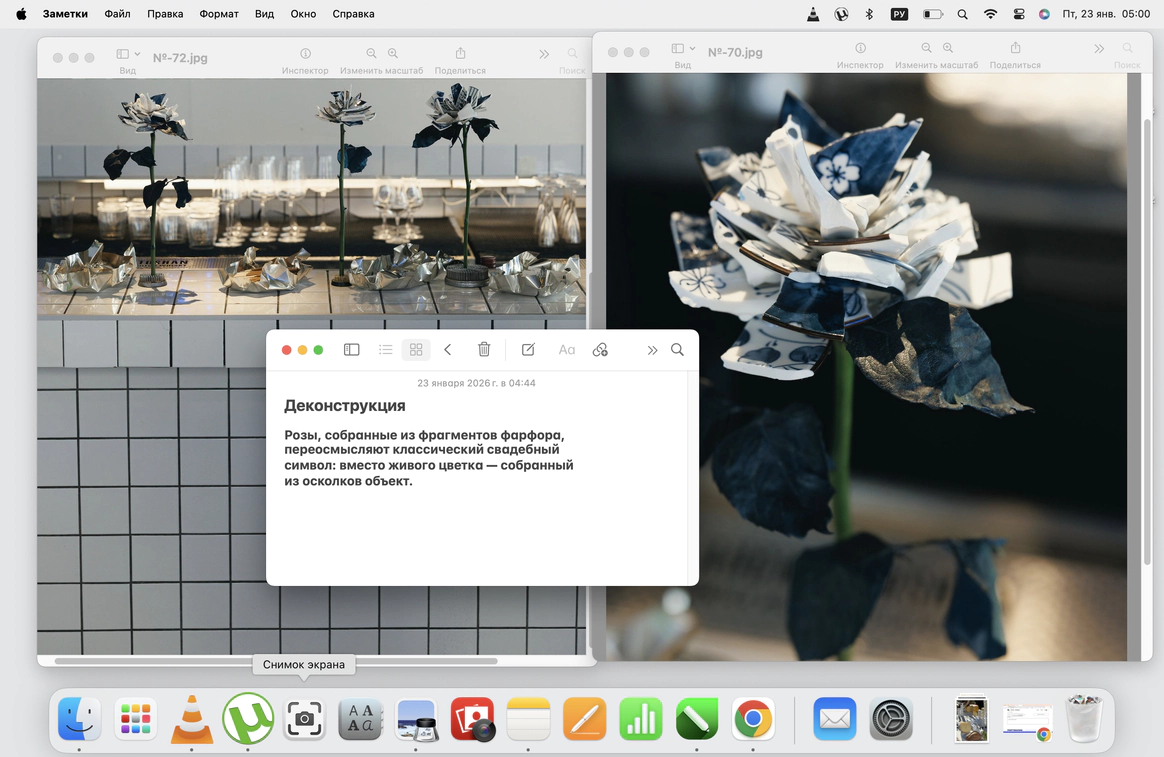Click horizontal scrollbar of №-72.jpg window
Viewport: 1164px width, 757px height.
[x=275, y=660]
